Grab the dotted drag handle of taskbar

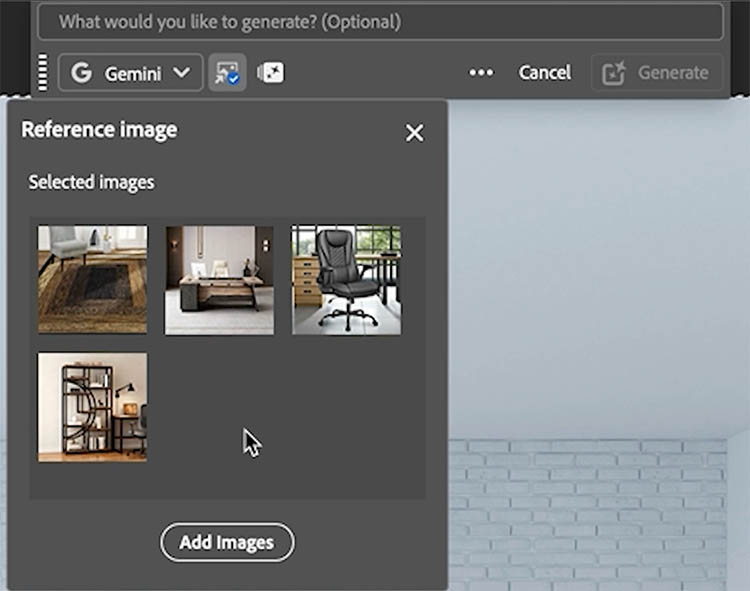(x=42, y=73)
